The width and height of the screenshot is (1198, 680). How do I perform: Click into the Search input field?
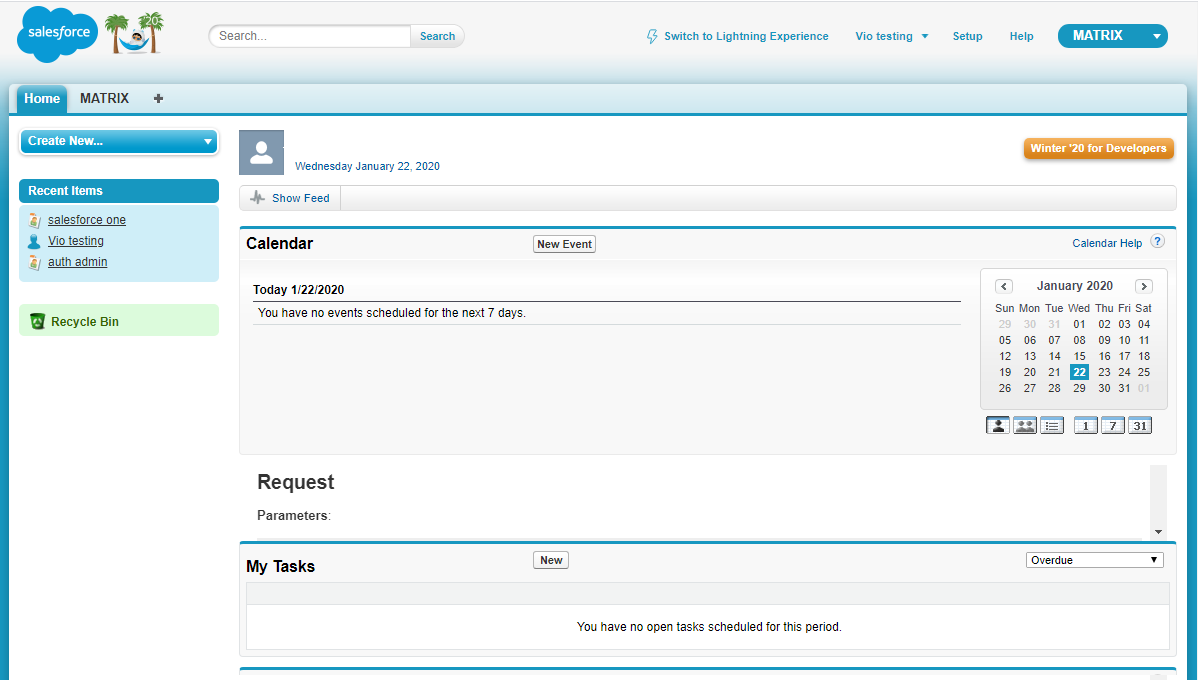[310, 36]
